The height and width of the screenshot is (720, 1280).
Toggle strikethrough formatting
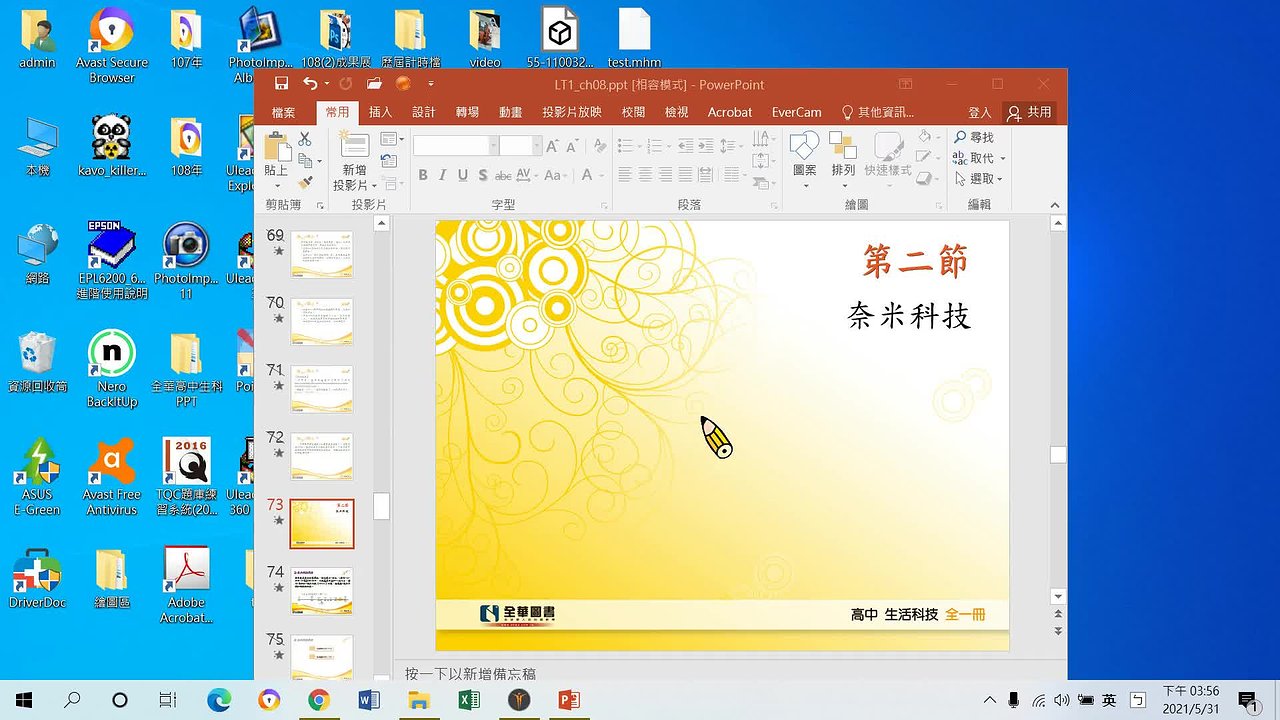point(504,175)
